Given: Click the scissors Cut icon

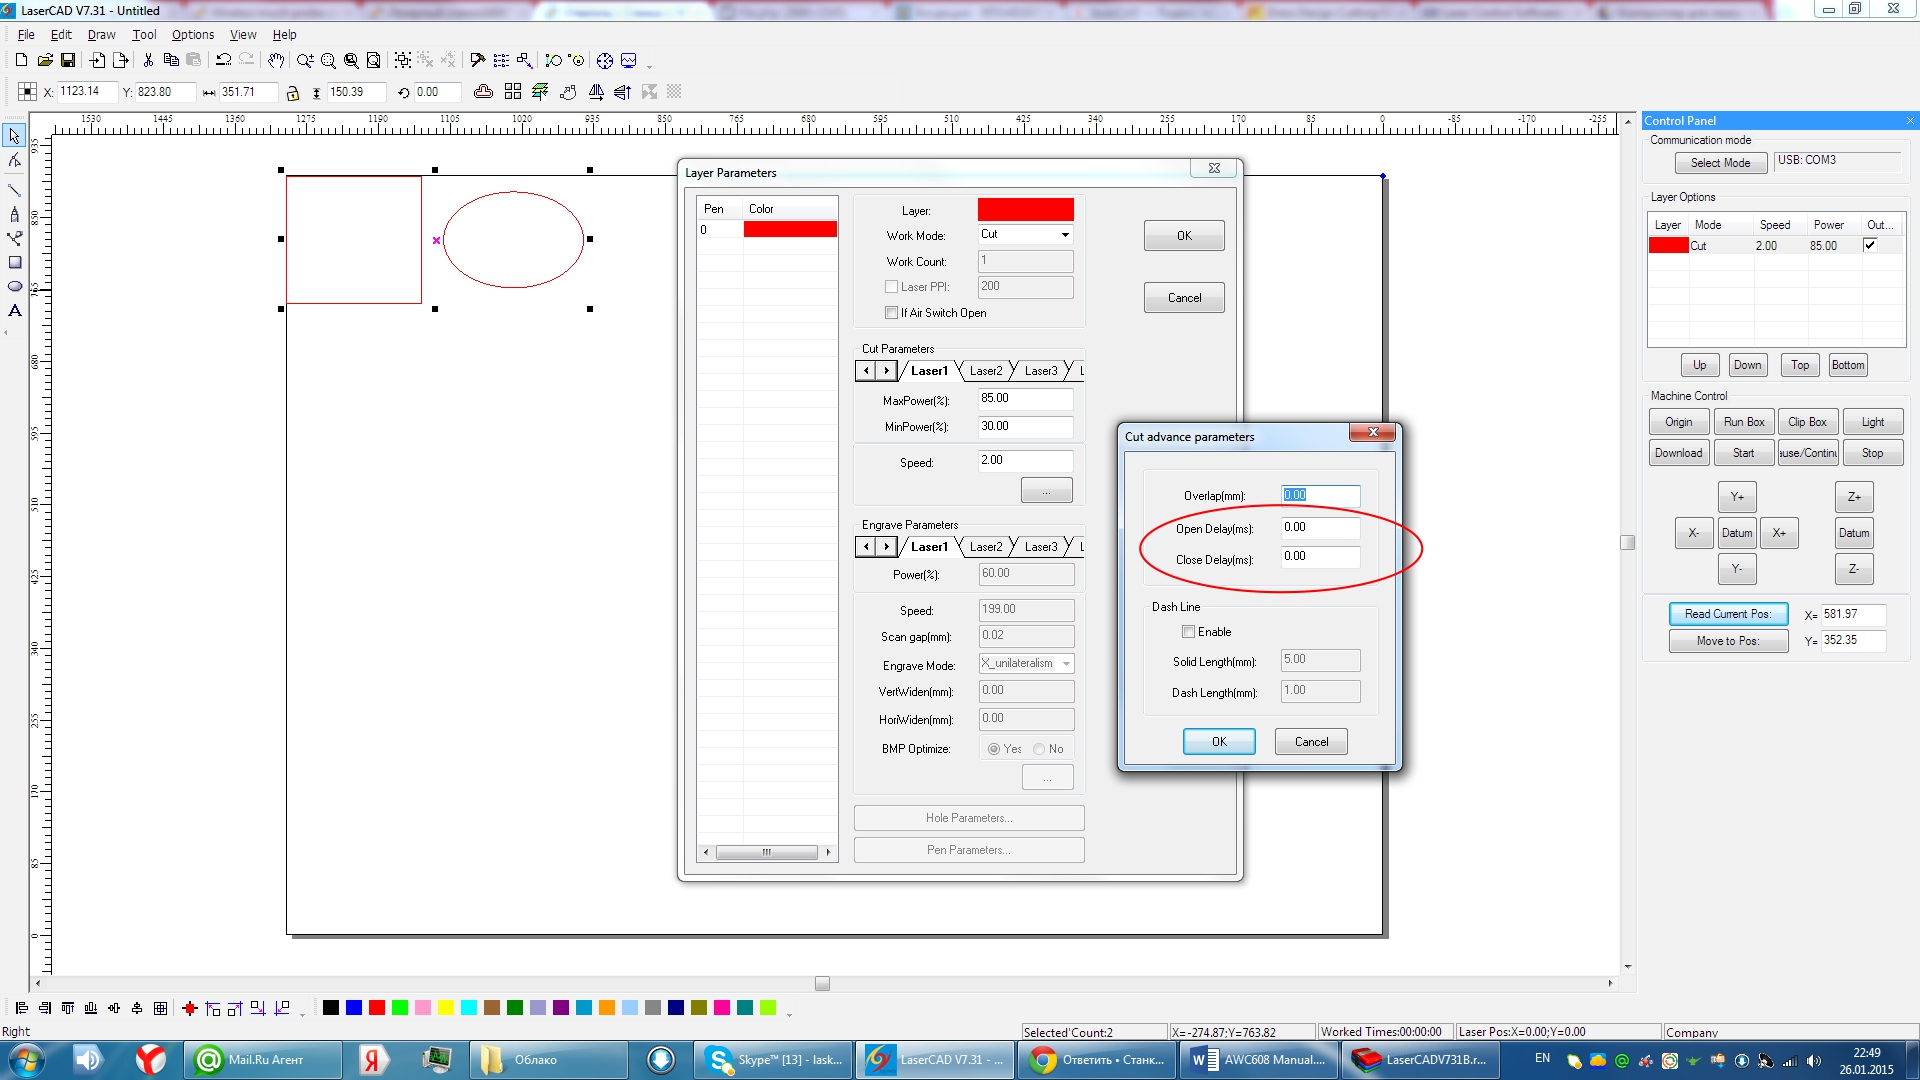Looking at the screenshot, I should (148, 61).
